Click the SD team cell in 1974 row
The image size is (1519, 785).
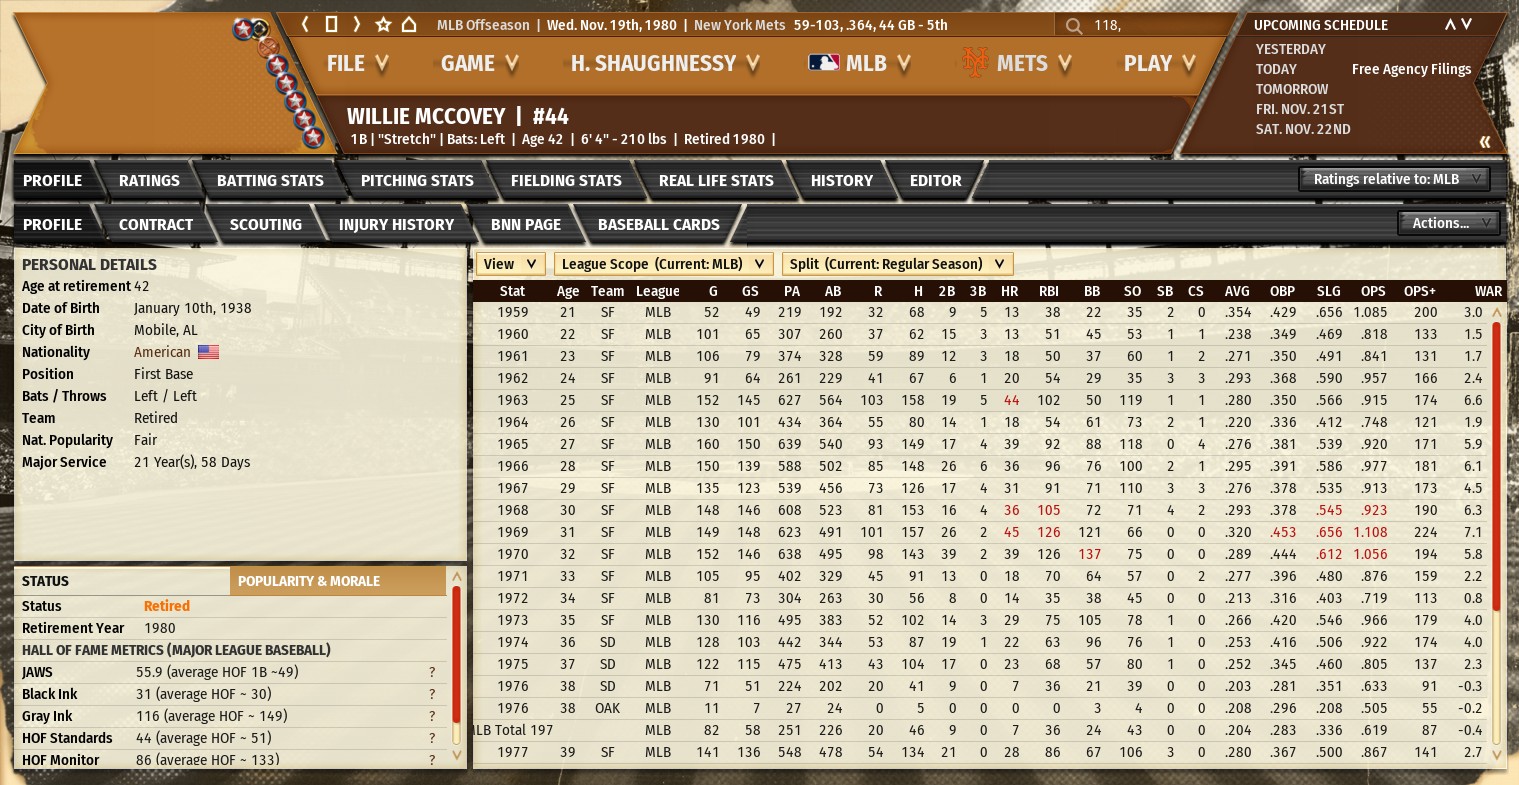608,642
